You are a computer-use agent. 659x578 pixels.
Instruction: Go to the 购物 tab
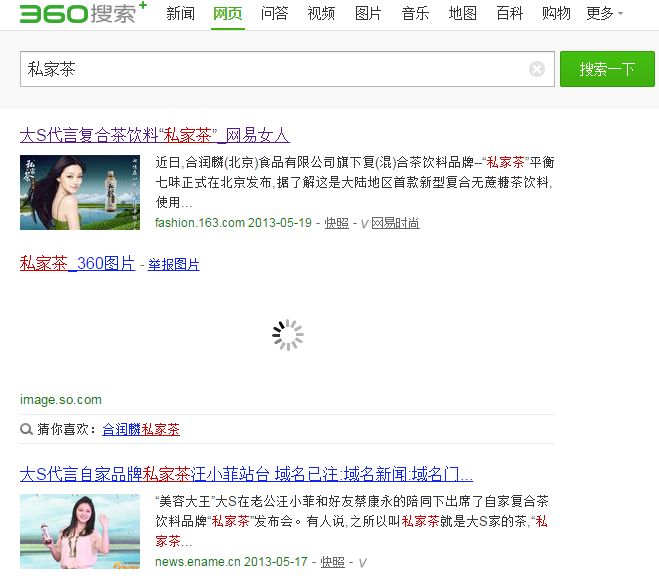click(x=556, y=13)
